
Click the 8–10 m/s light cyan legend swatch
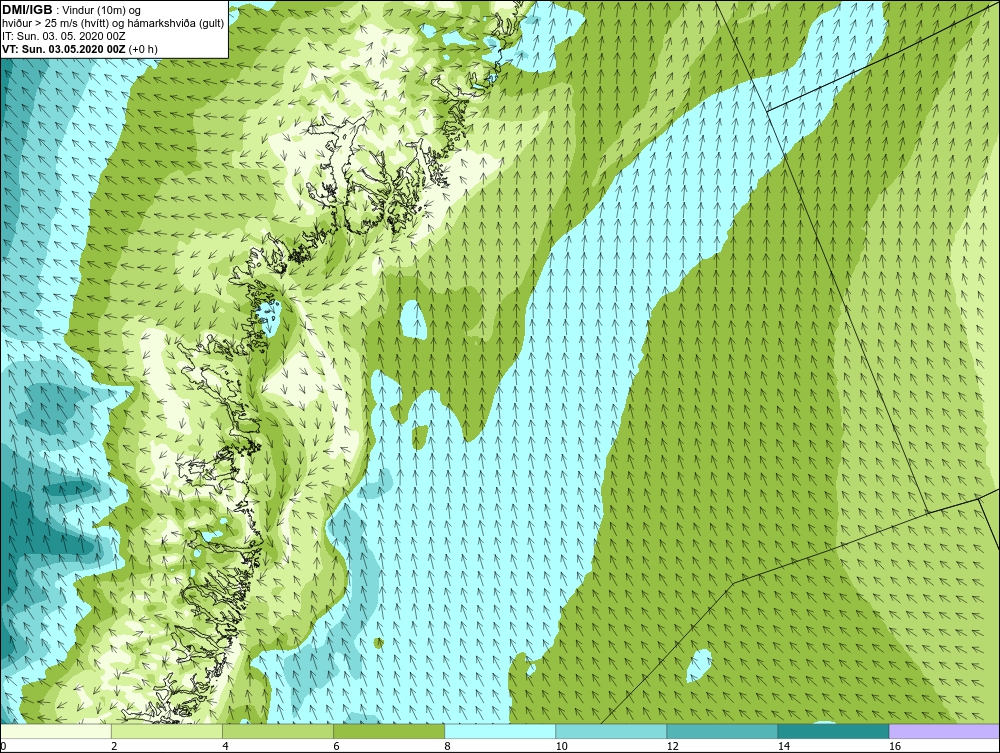pos(500,731)
